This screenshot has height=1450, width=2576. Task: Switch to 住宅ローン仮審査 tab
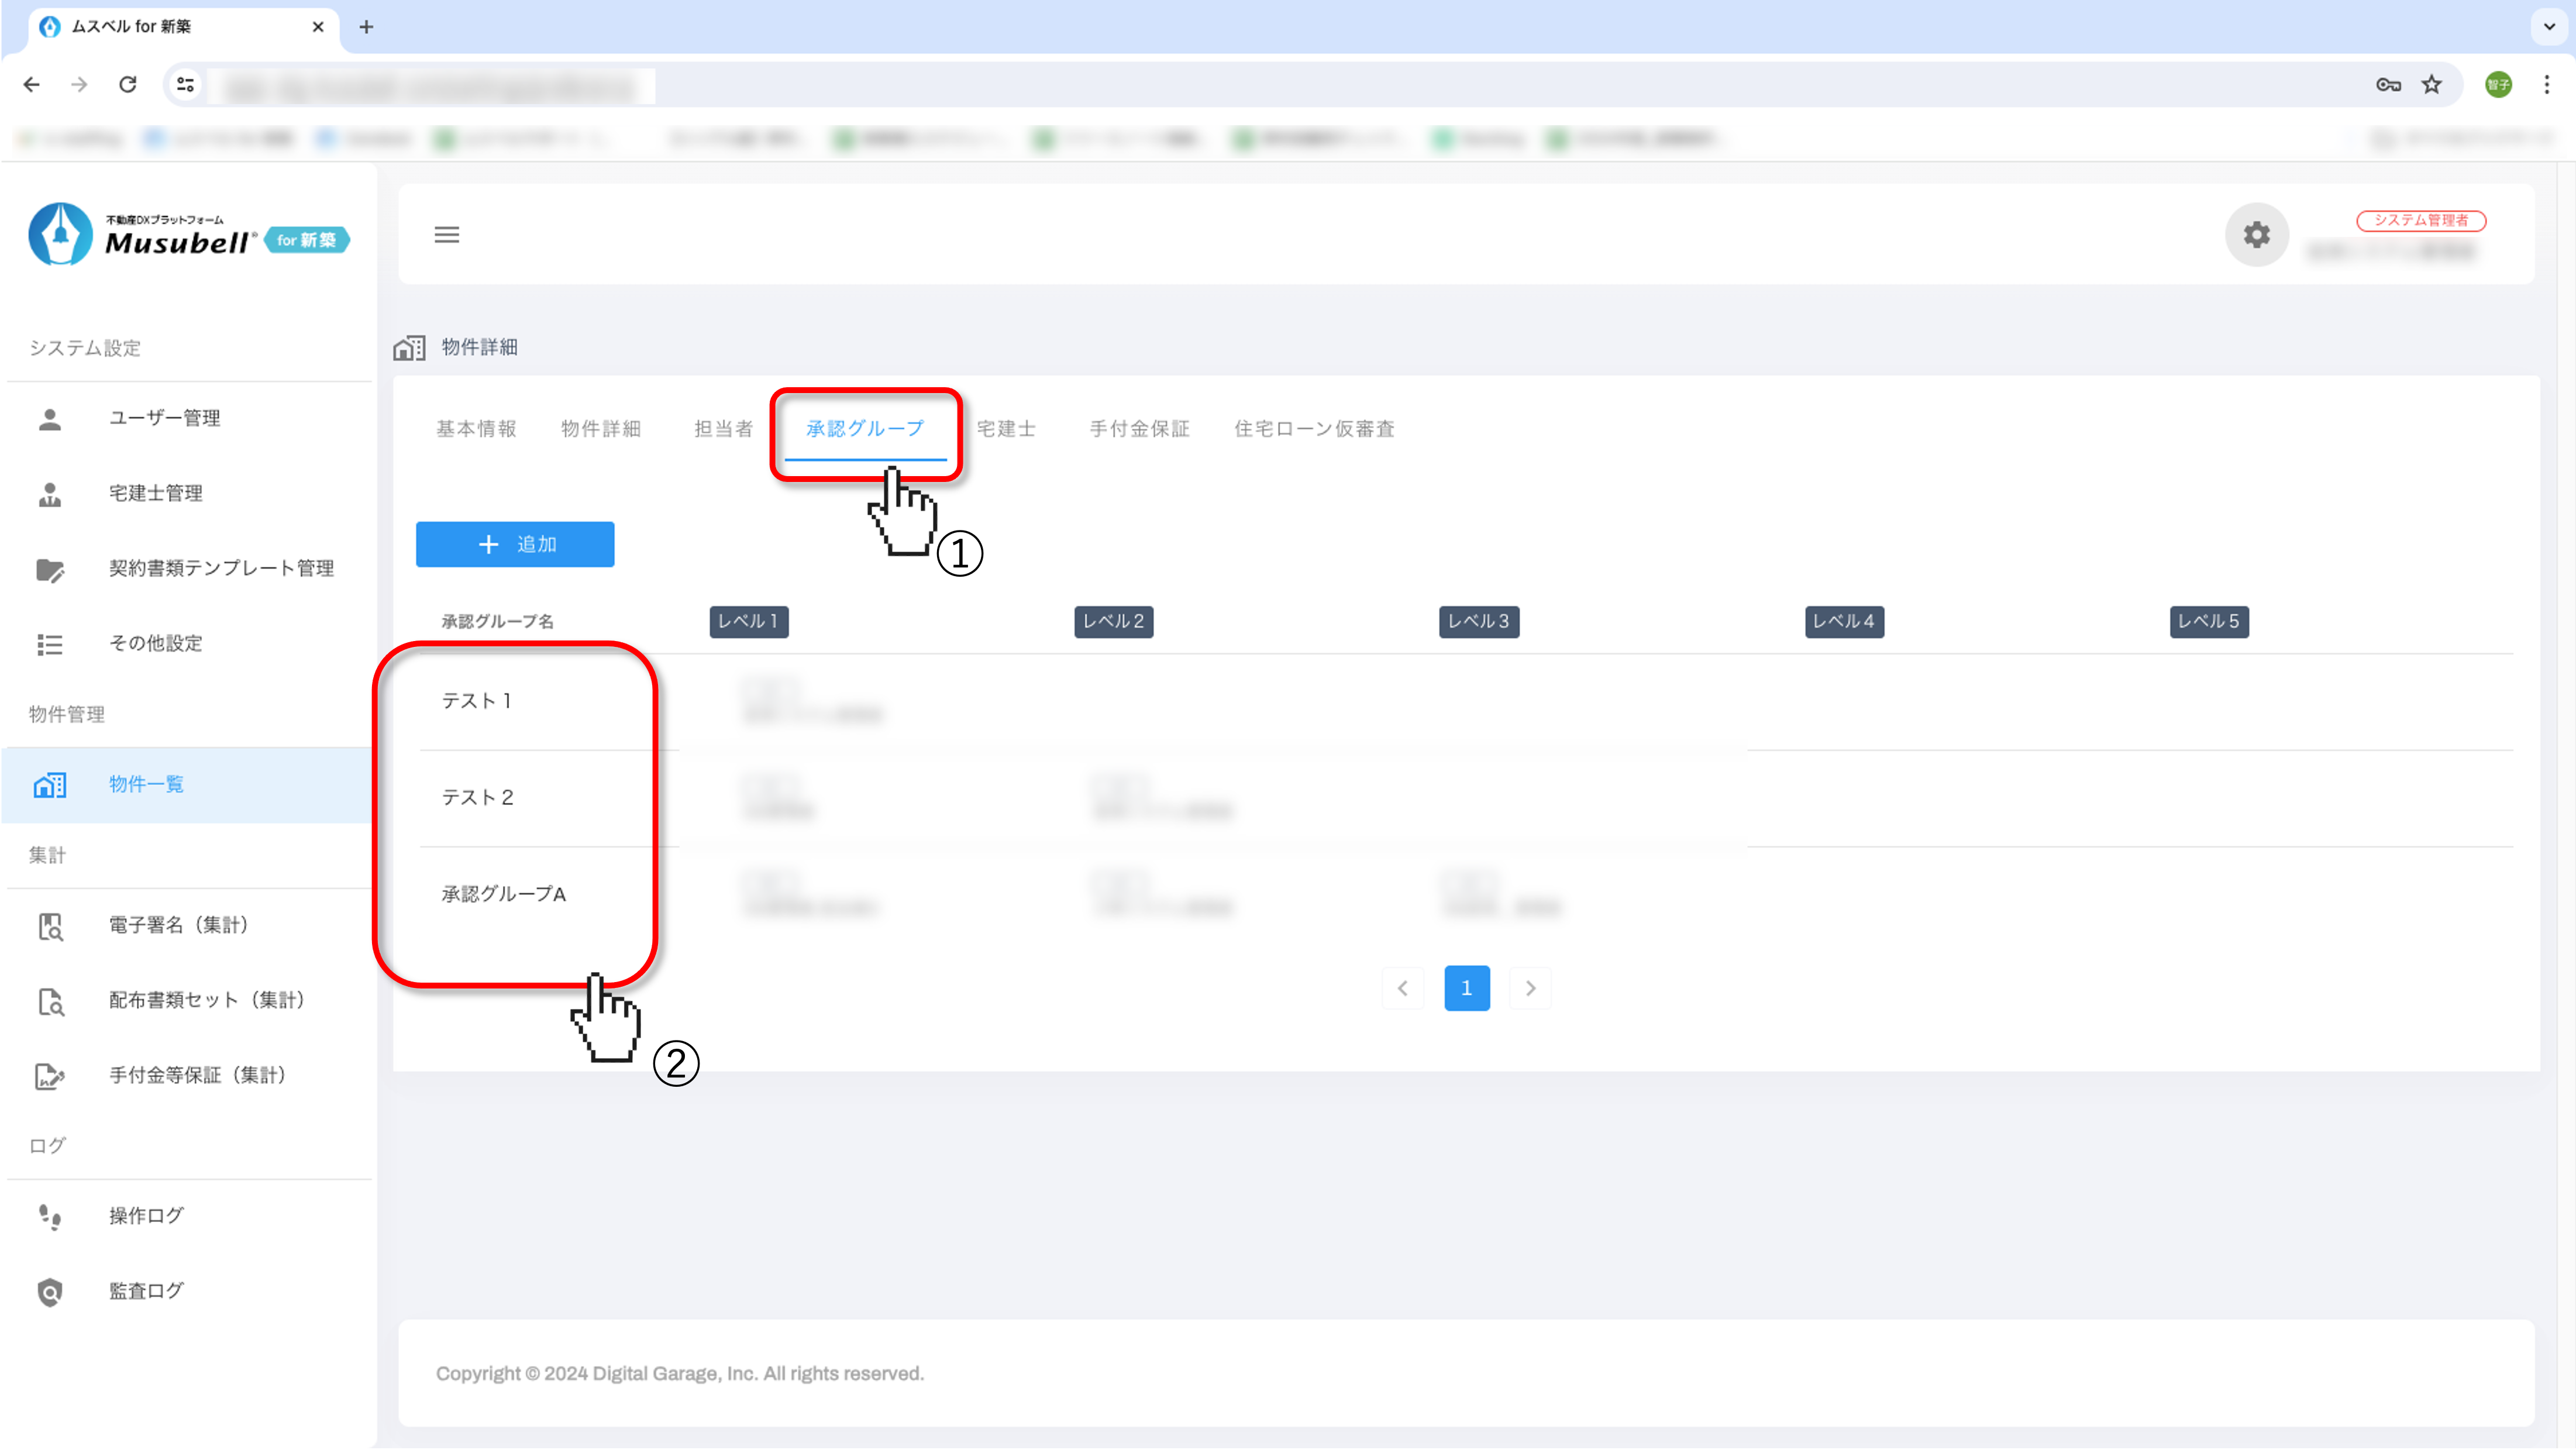tap(1314, 428)
